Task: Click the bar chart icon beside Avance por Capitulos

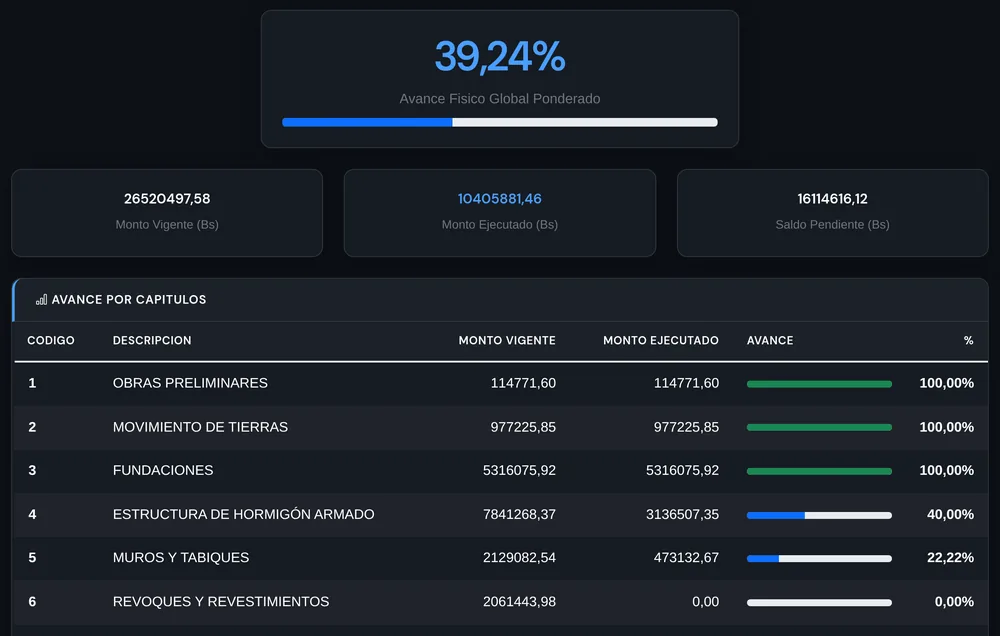Action: (x=41, y=299)
